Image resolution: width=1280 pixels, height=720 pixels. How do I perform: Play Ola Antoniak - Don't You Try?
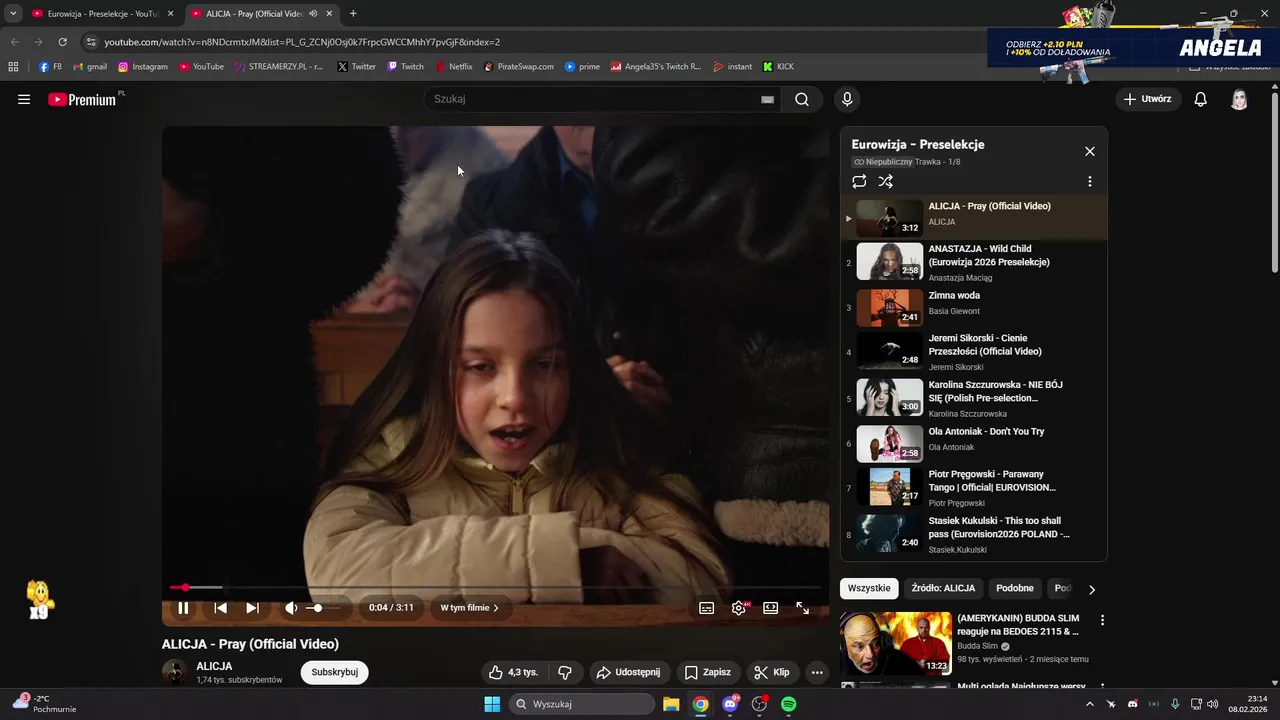coord(973,443)
